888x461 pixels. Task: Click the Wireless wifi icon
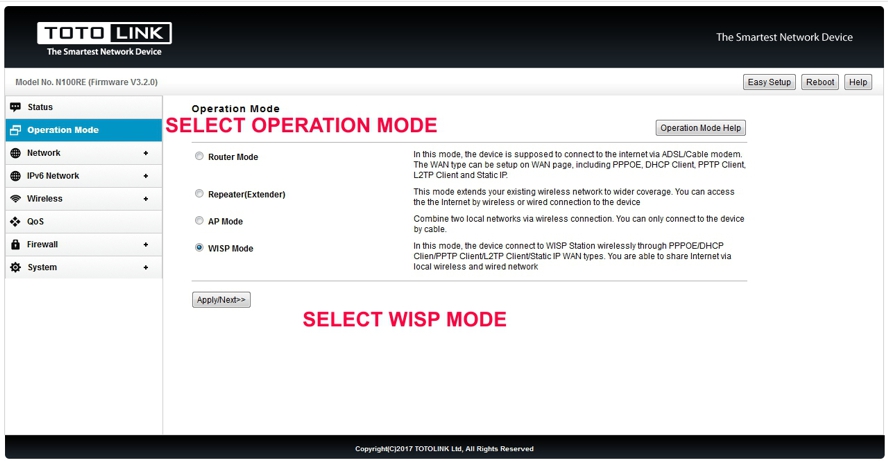[x=15, y=199]
